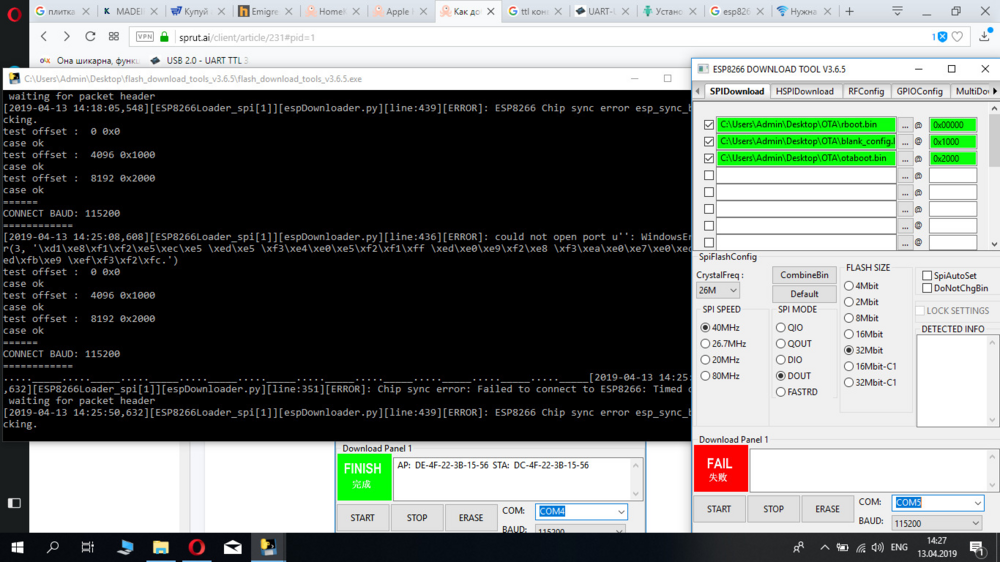The height and width of the screenshot is (562, 1000).
Task: Browse file for rboot.bin row
Action: [x=904, y=125]
